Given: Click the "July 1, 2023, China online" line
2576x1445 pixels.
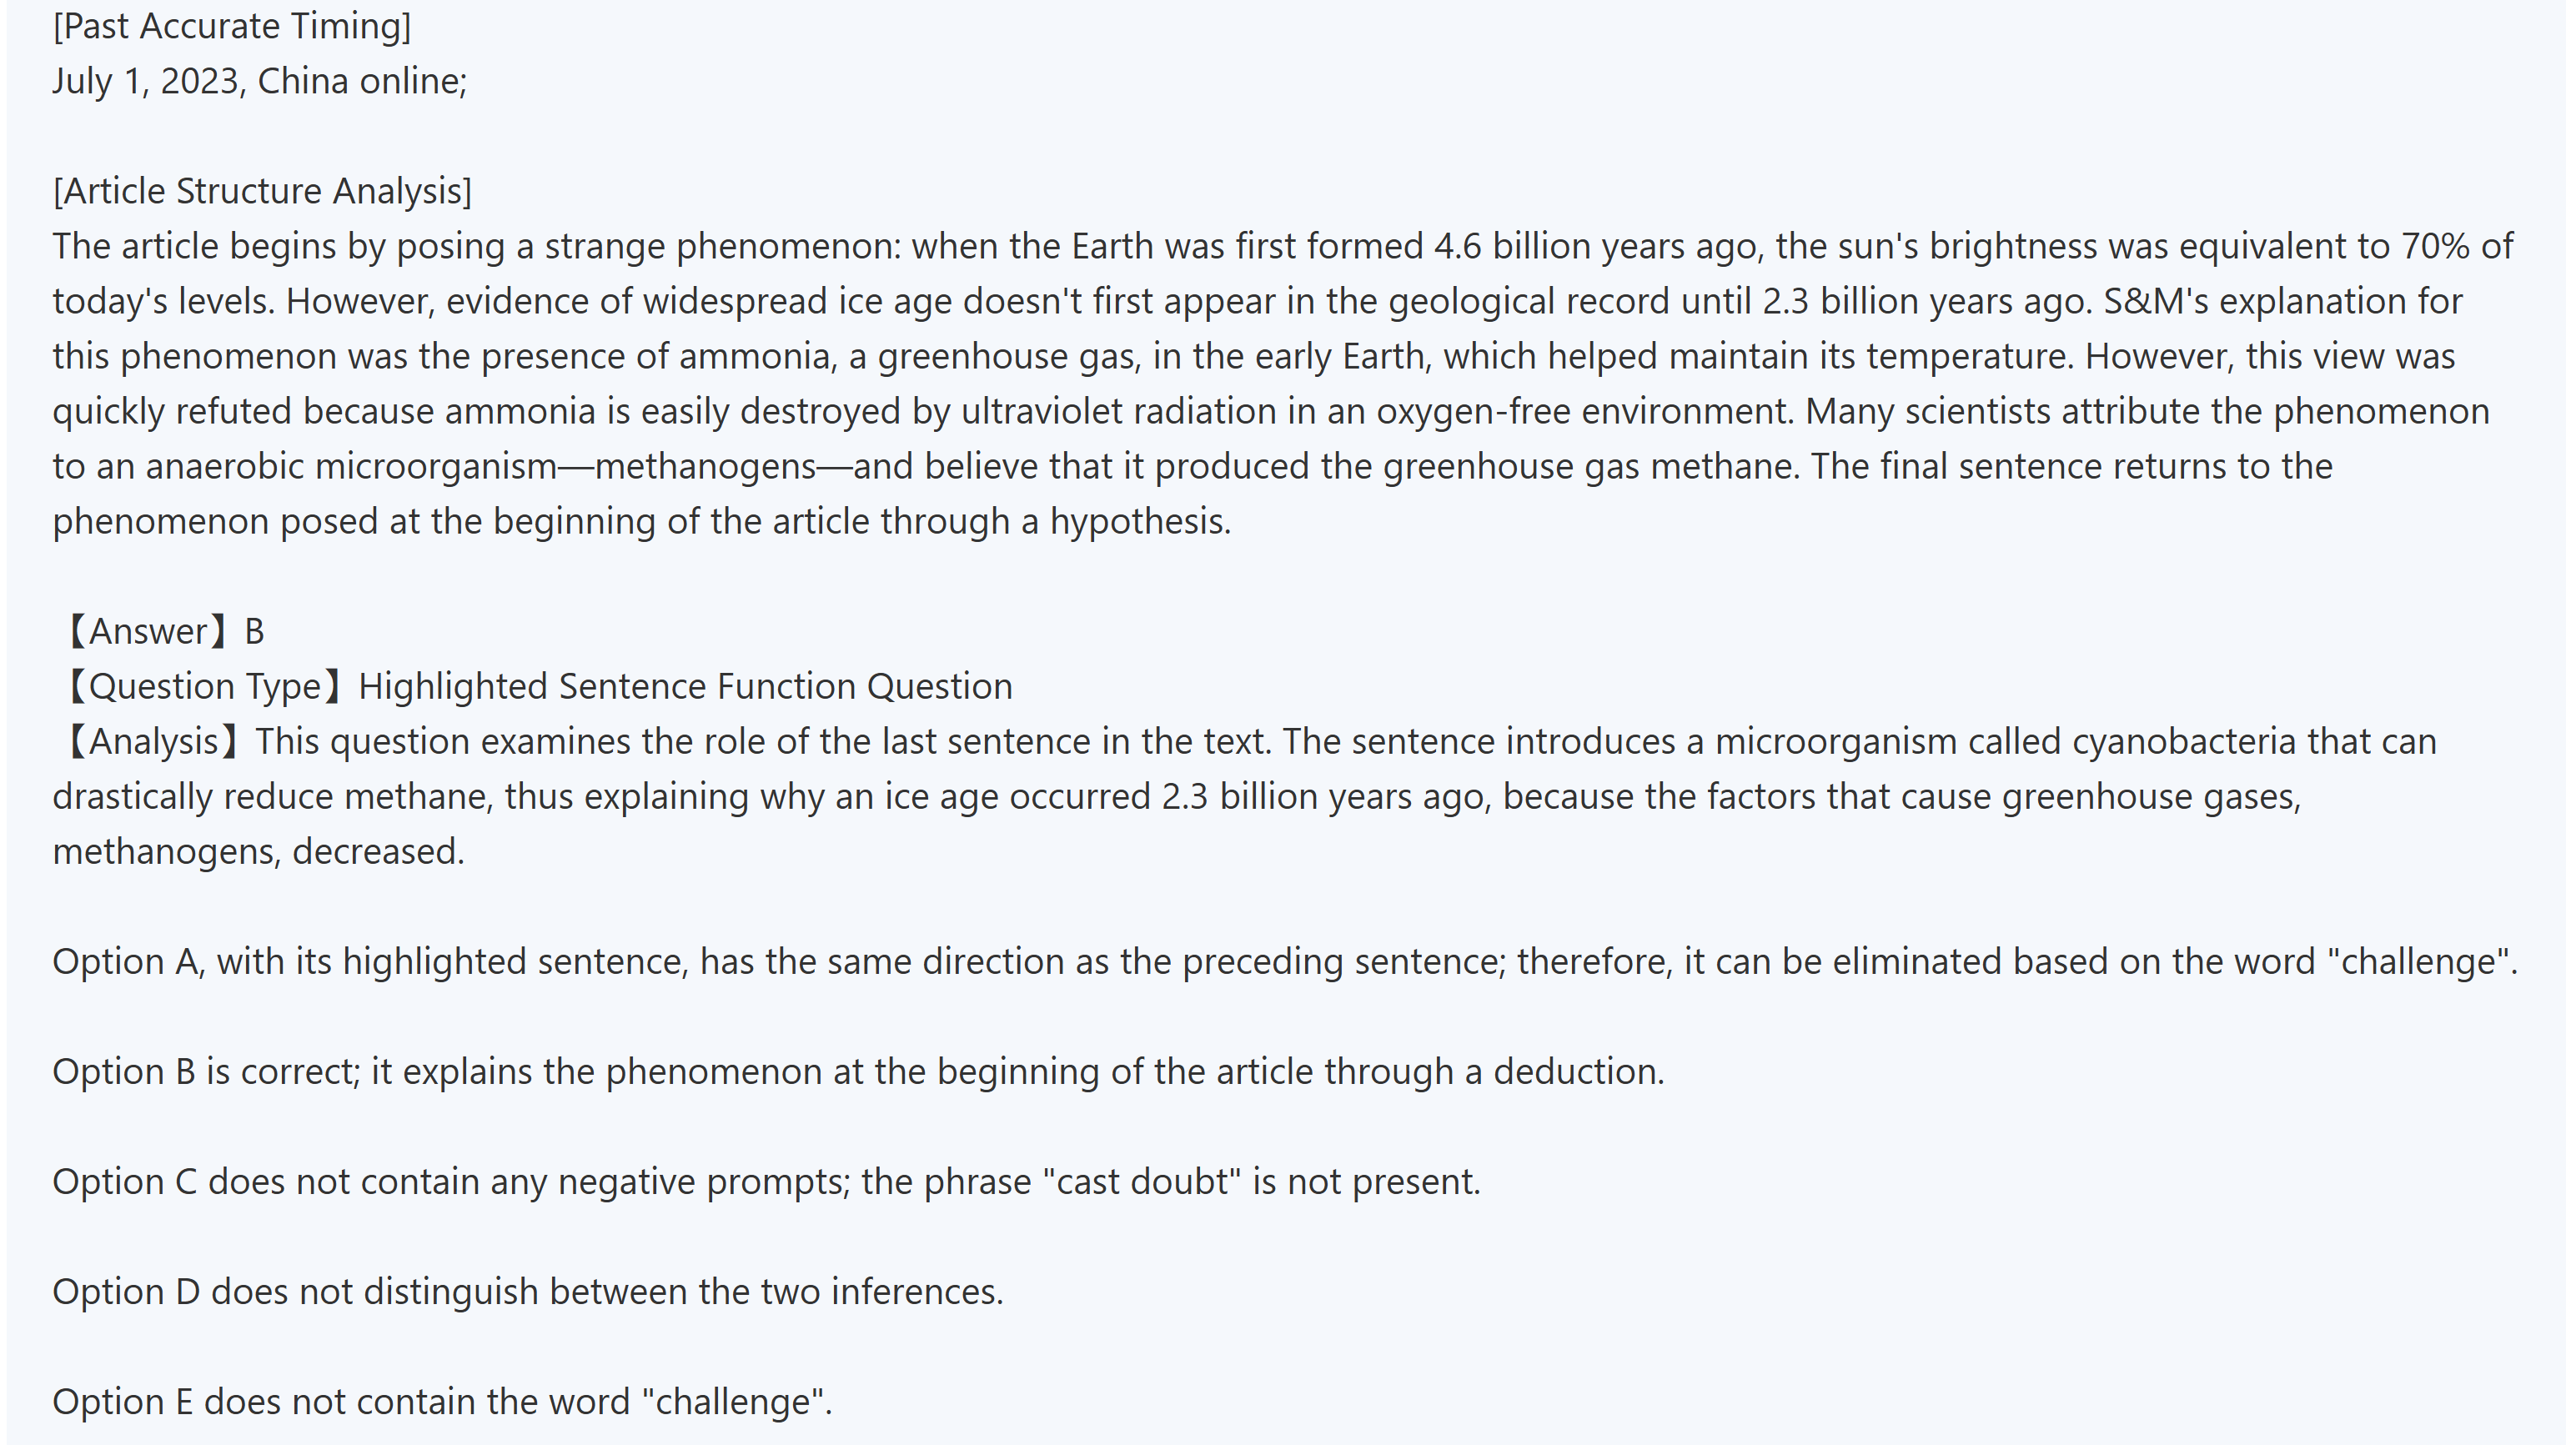Looking at the screenshot, I should pyautogui.click(x=259, y=81).
